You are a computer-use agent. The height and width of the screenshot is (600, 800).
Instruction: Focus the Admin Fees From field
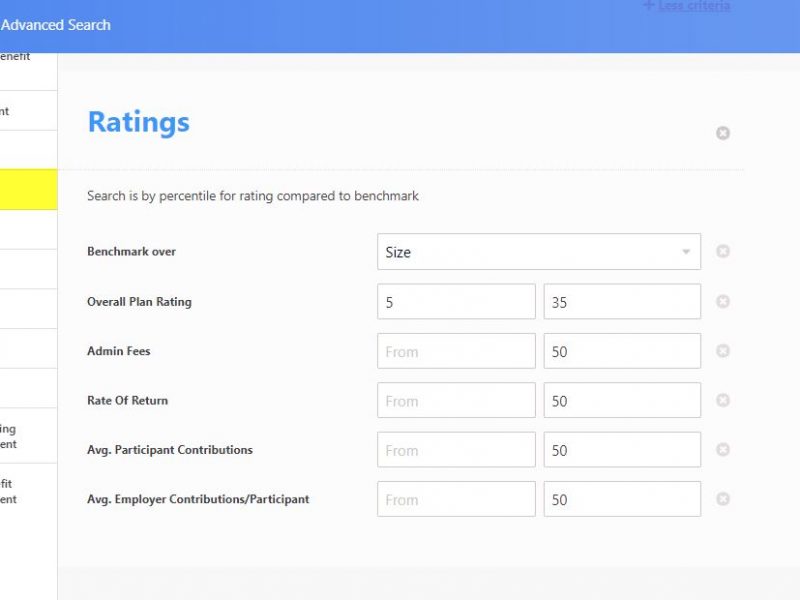(x=456, y=351)
